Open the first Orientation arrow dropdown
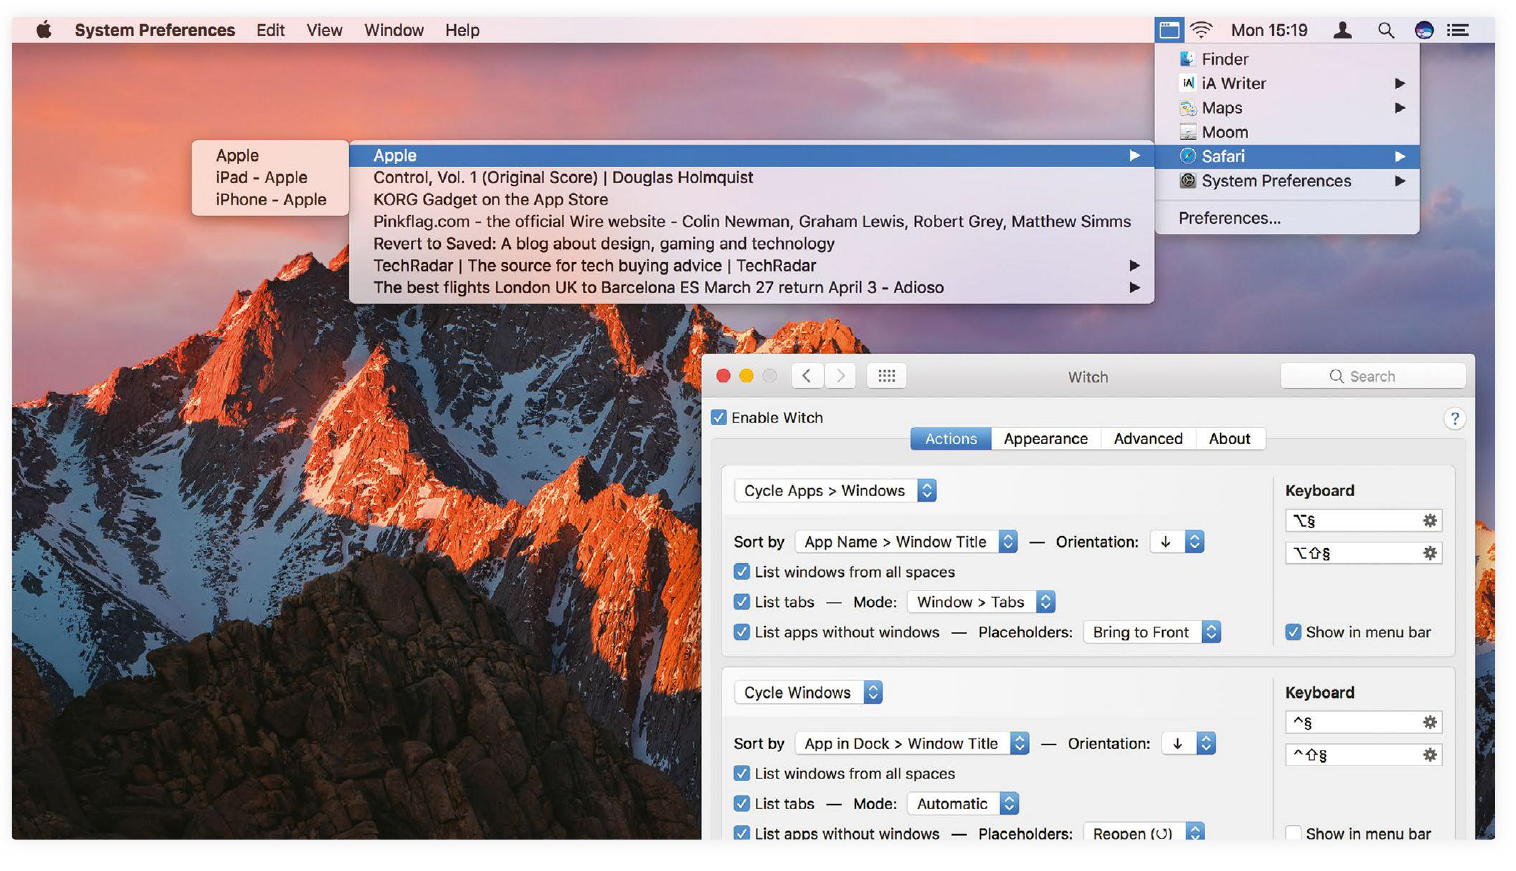The width and height of the screenshot is (1516, 871). coord(1177,542)
